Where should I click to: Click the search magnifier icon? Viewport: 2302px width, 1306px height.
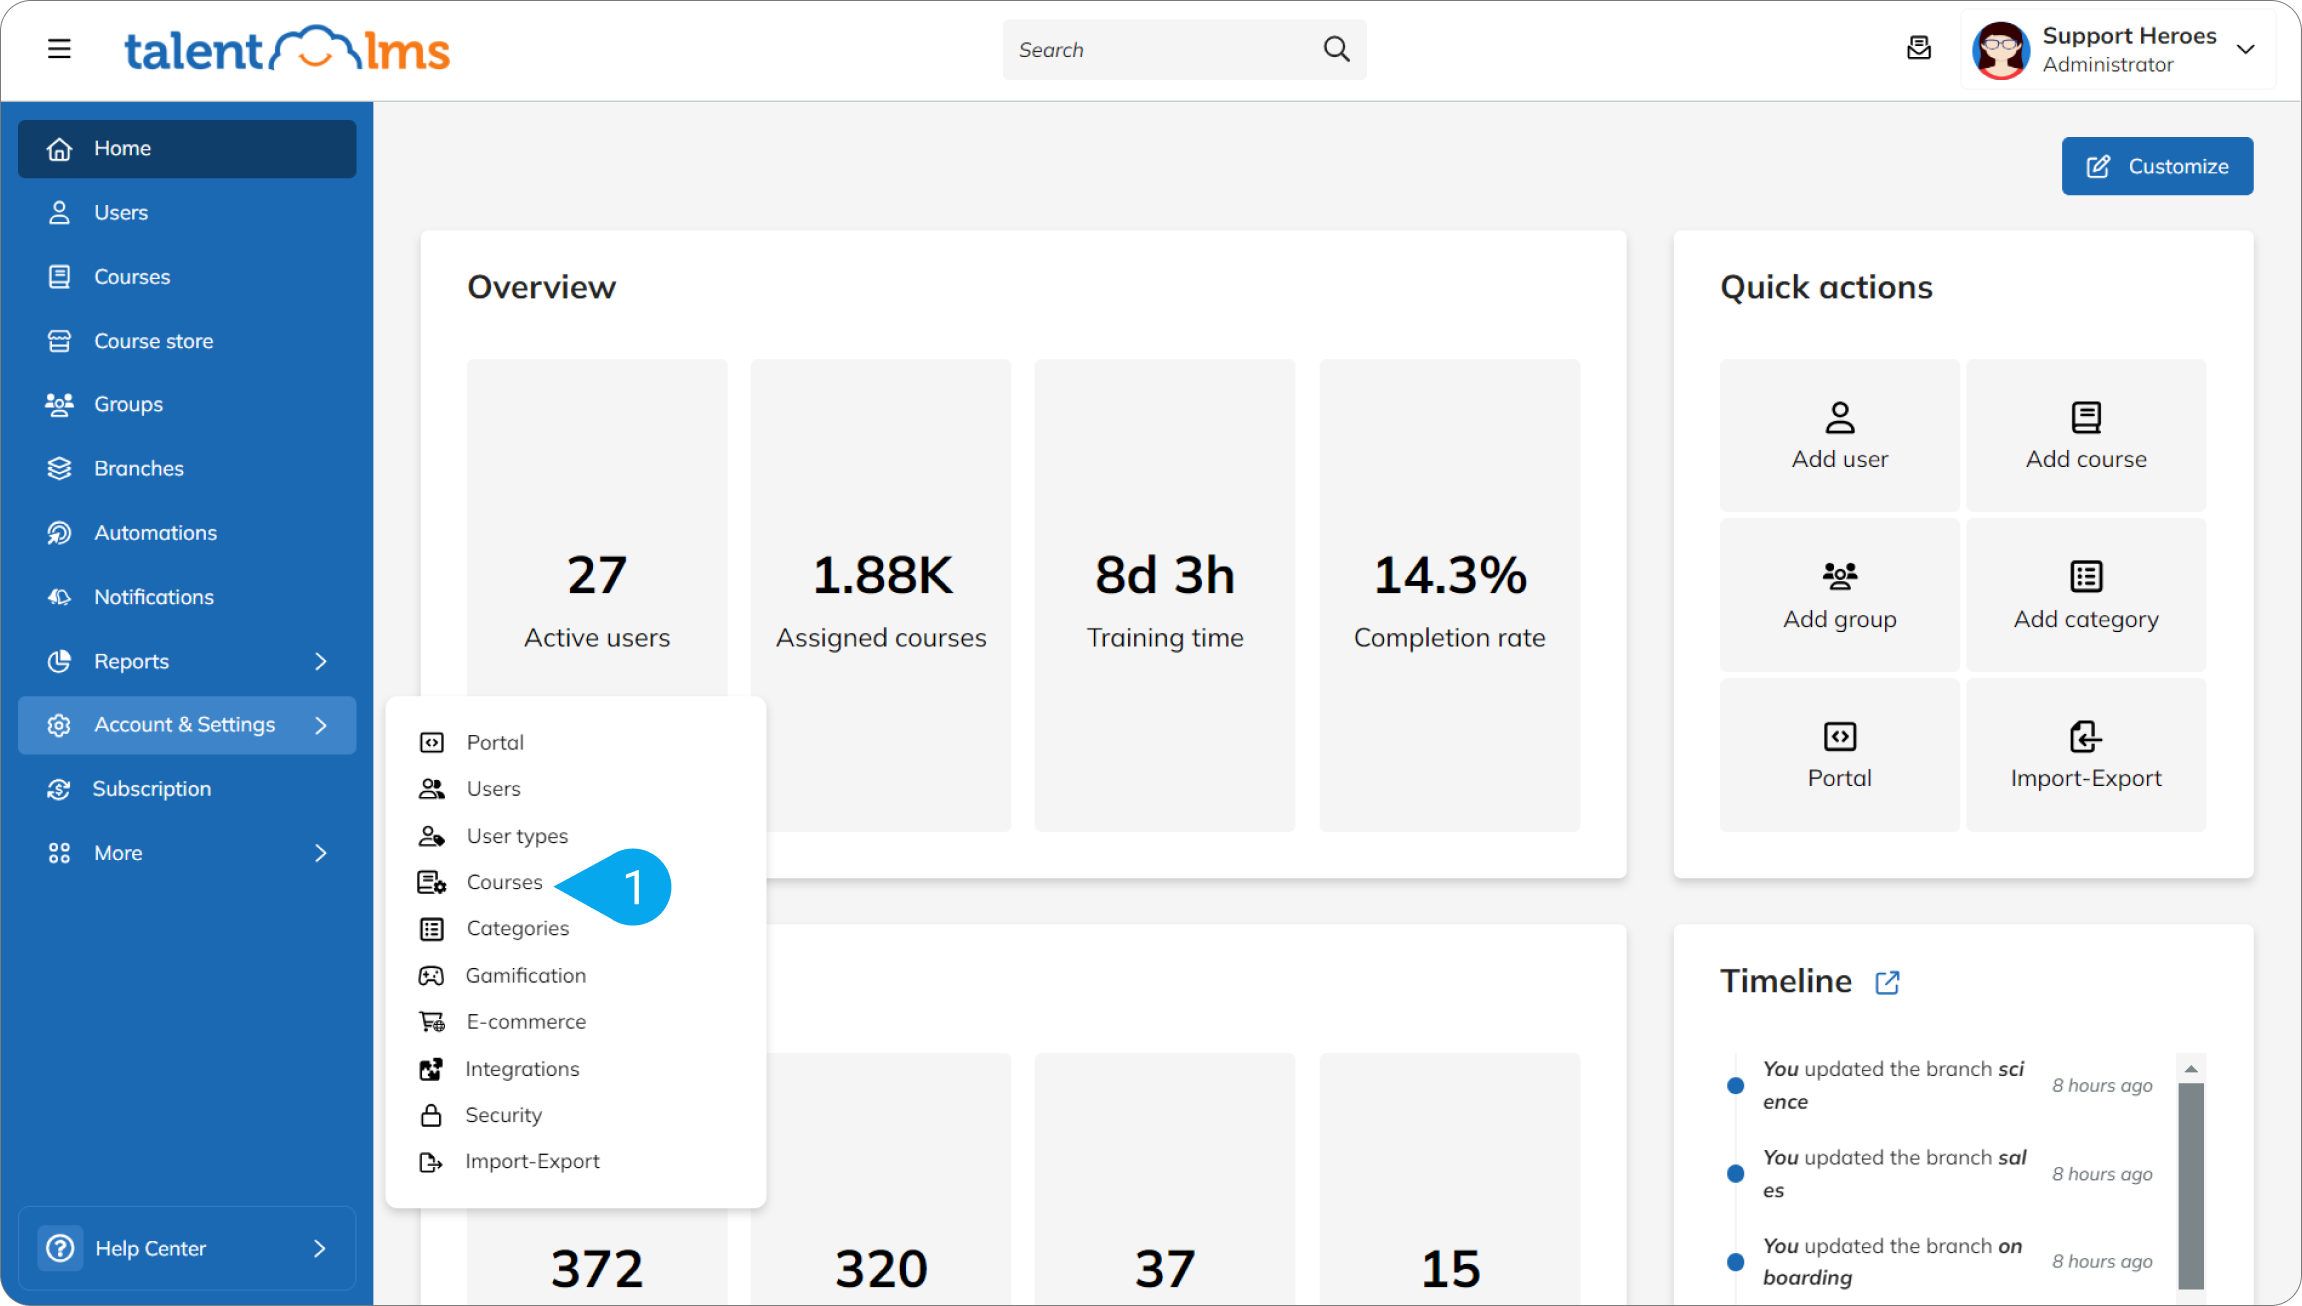point(1336,49)
